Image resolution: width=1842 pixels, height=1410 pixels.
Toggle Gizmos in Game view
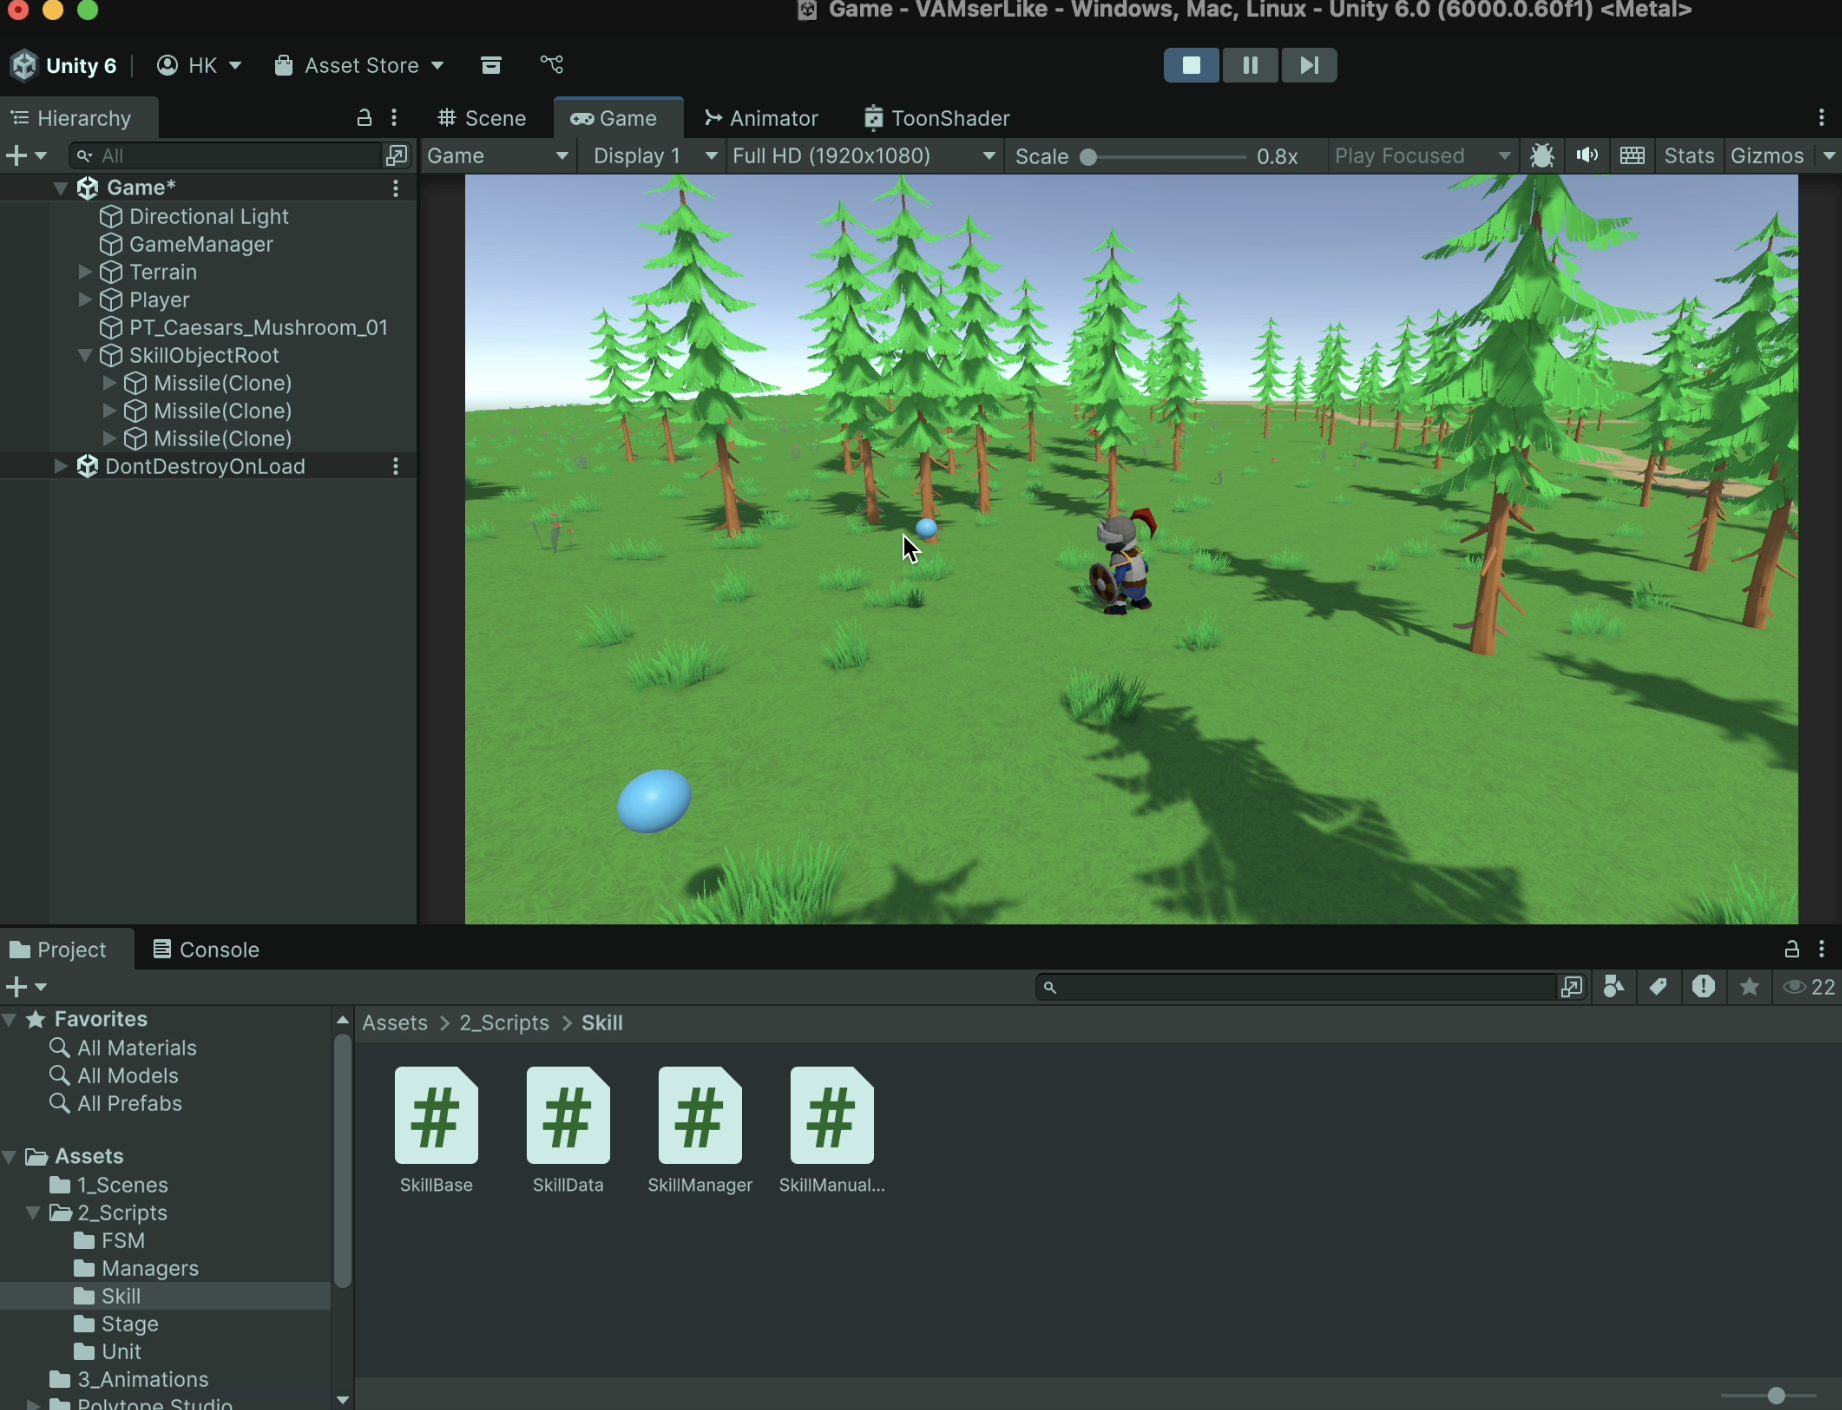(1767, 156)
